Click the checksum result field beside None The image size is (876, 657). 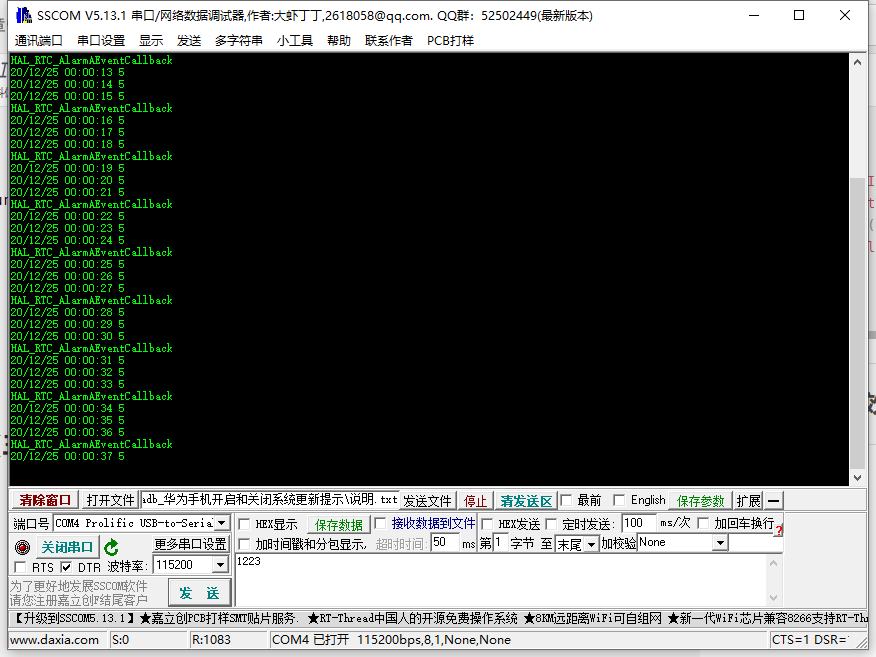(755, 542)
